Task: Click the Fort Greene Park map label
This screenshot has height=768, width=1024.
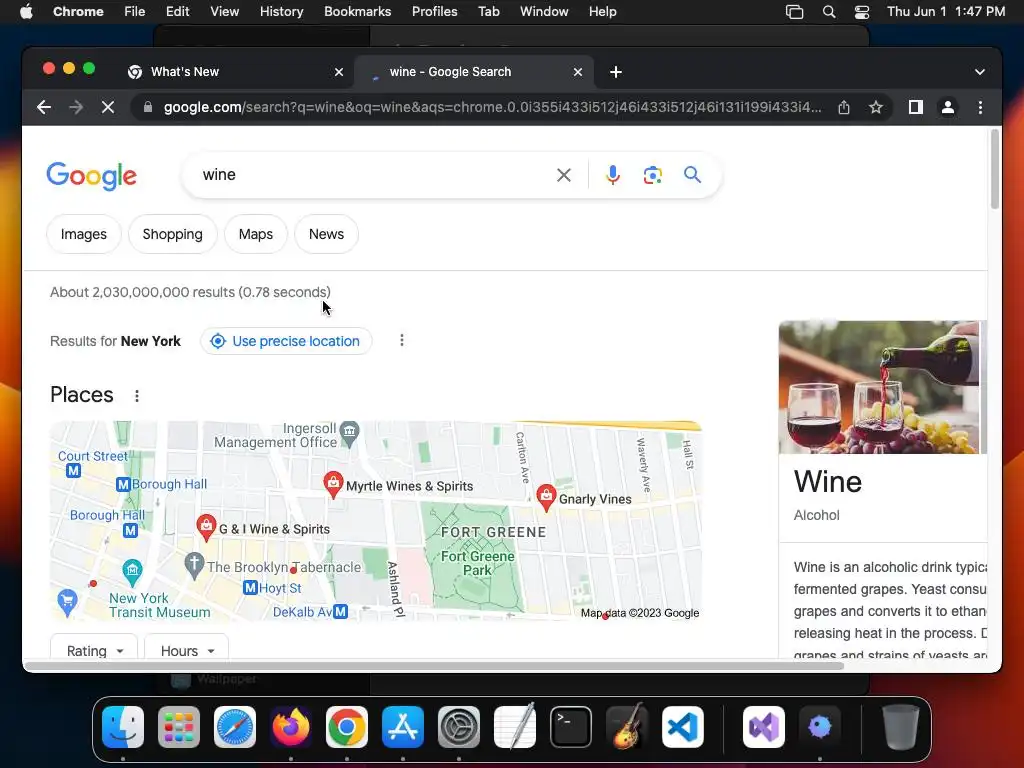Action: (x=477, y=563)
